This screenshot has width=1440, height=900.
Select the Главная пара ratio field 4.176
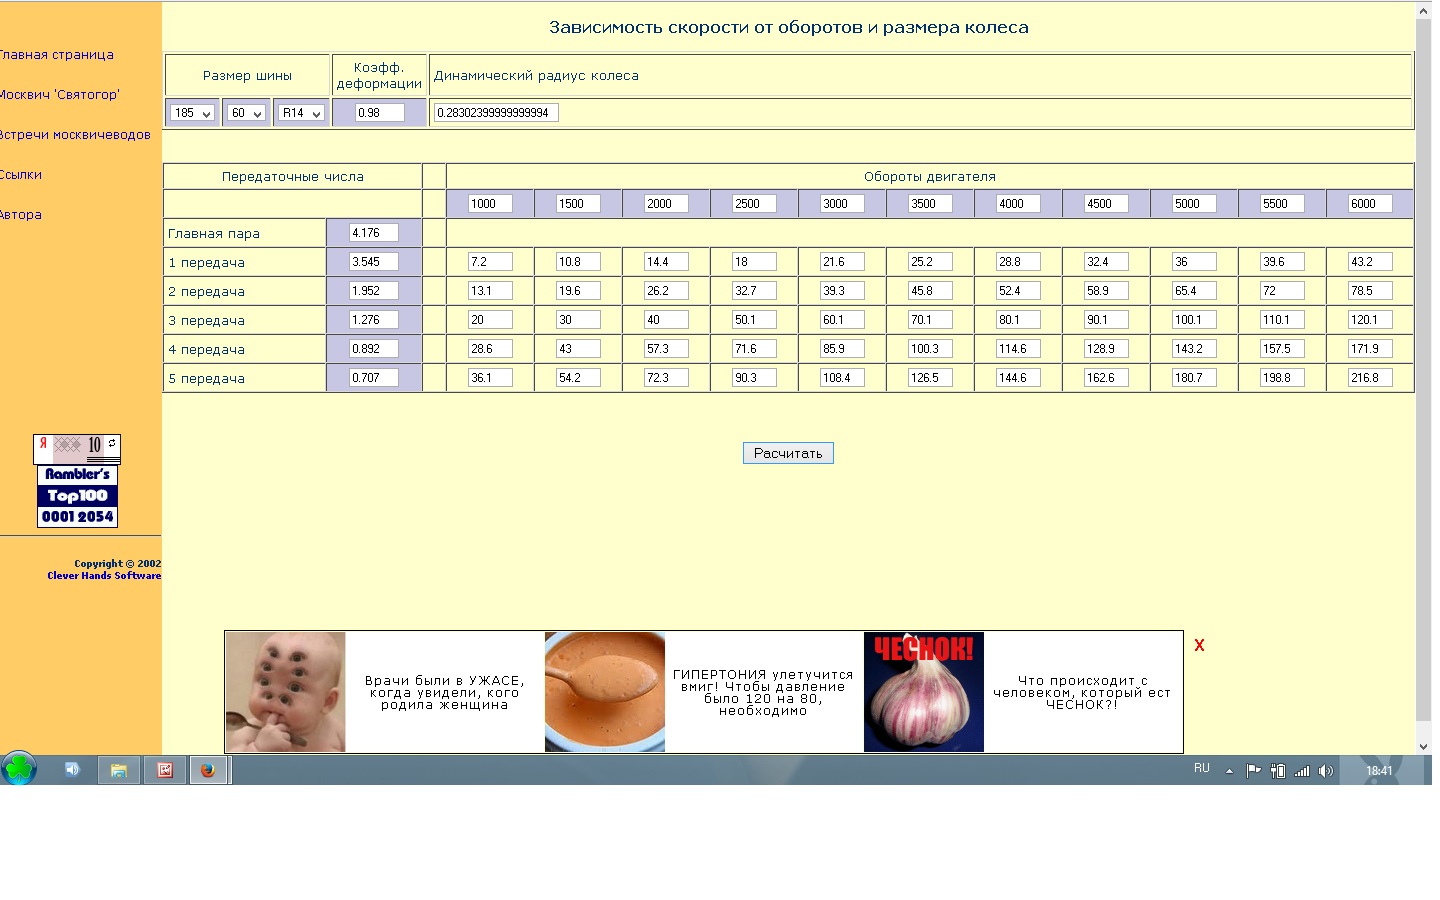[x=373, y=233]
